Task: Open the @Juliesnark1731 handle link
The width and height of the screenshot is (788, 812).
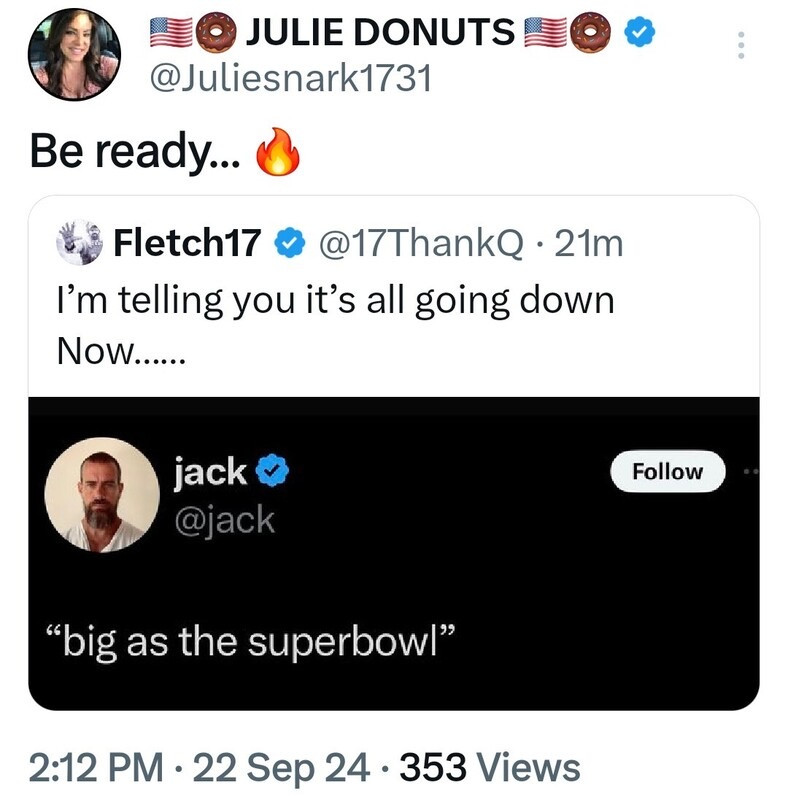Action: pyautogui.click(x=289, y=78)
